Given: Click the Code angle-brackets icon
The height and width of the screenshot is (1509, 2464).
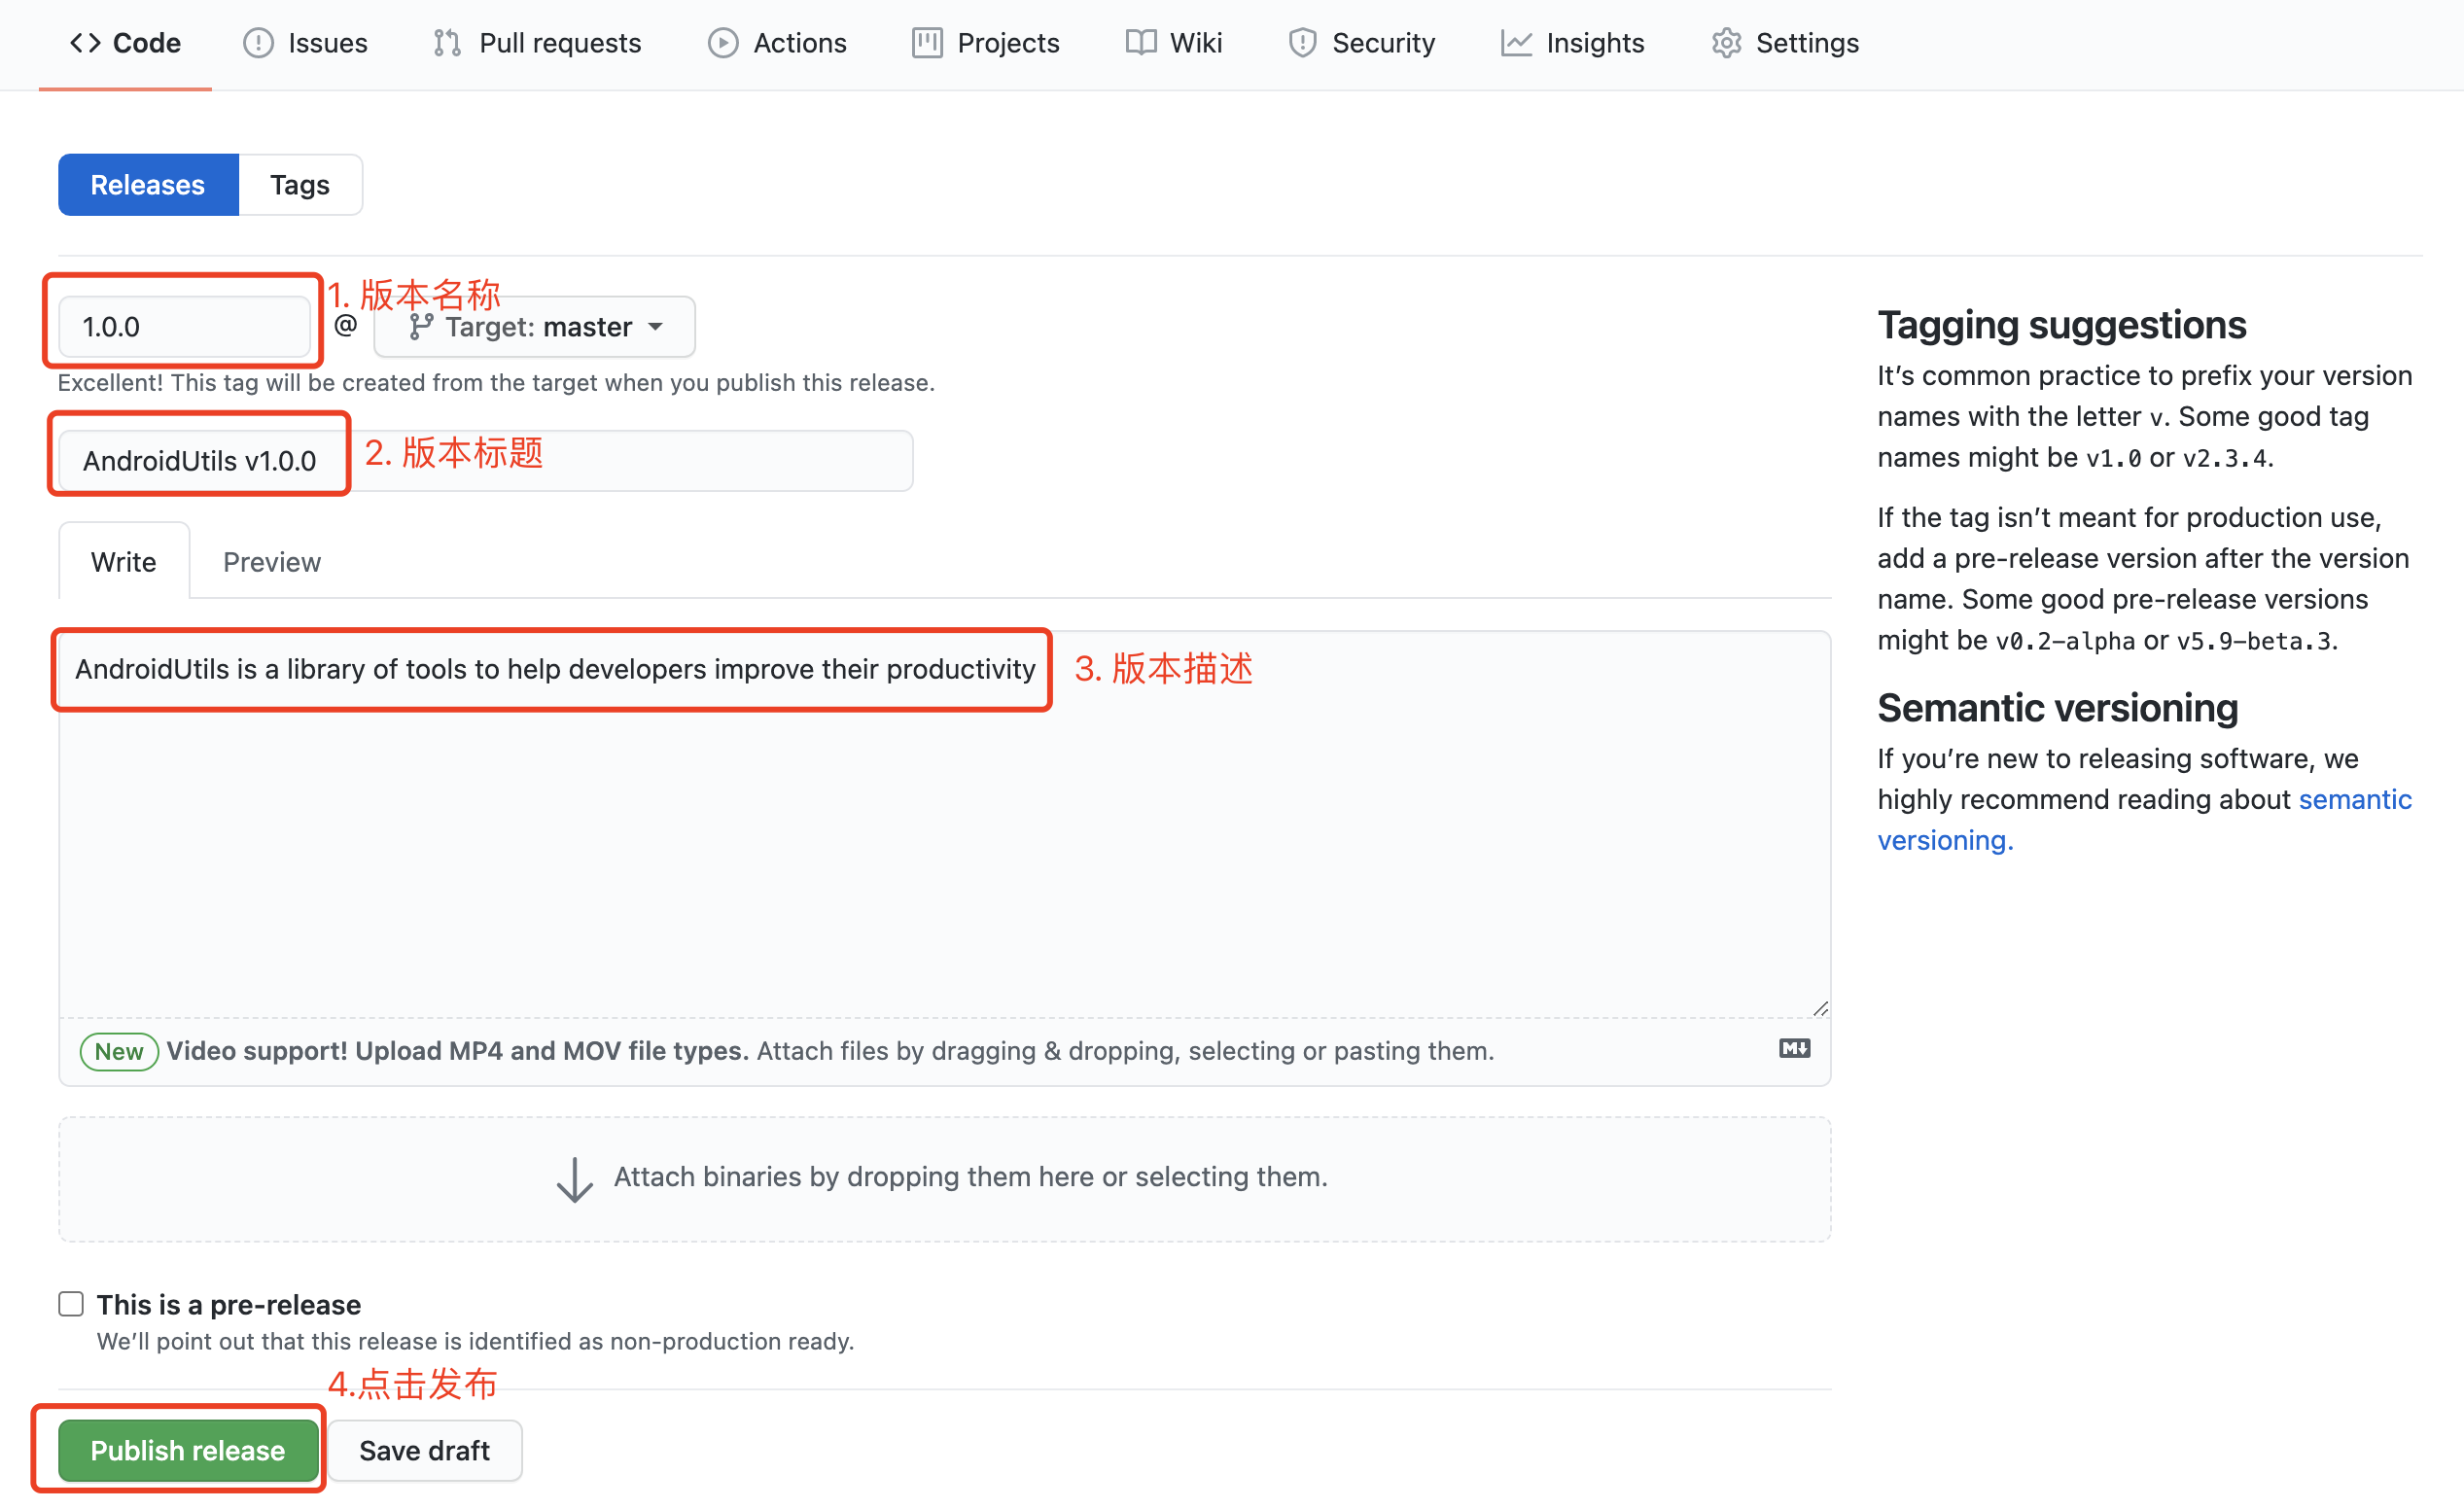Looking at the screenshot, I should [x=85, y=43].
